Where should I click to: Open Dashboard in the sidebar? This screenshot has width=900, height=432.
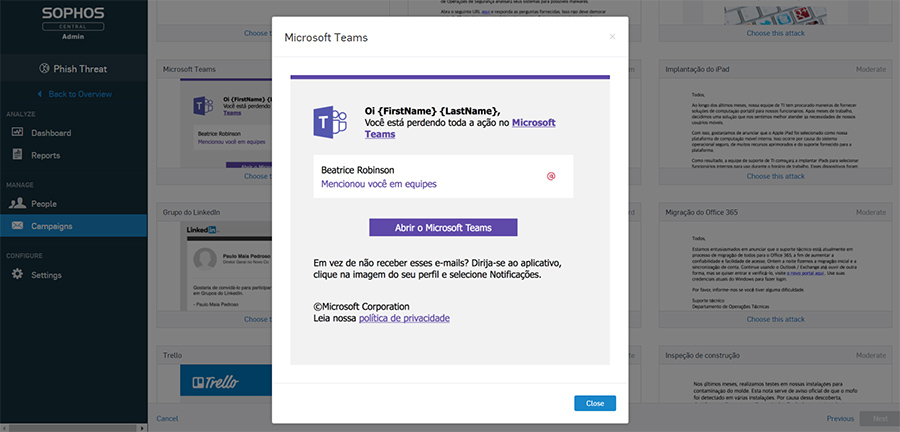(73, 133)
